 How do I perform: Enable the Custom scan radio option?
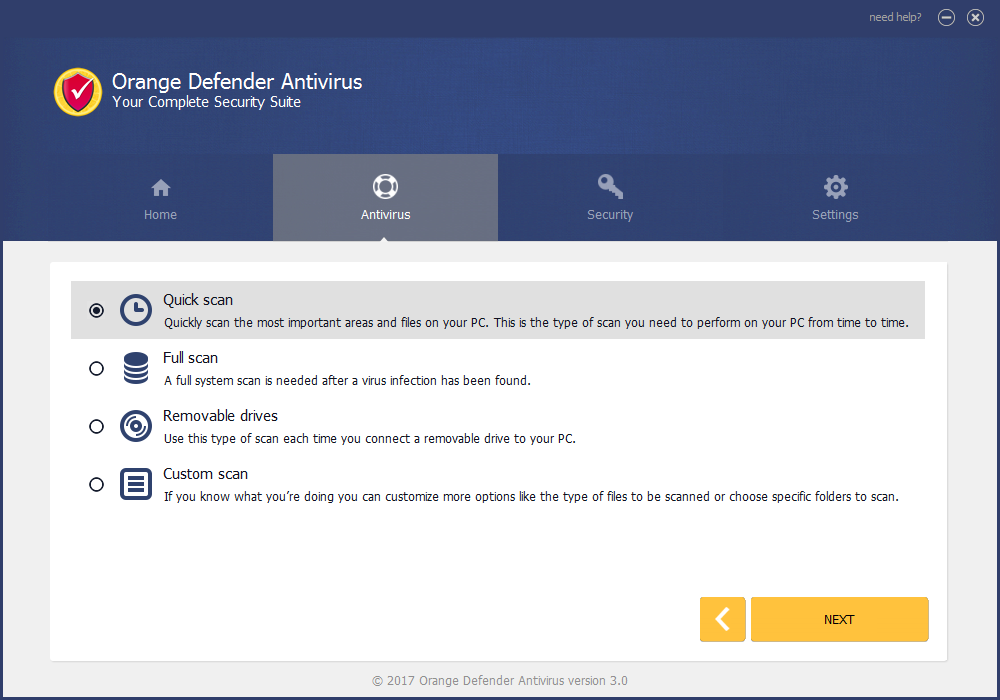click(x=96, y=484)
